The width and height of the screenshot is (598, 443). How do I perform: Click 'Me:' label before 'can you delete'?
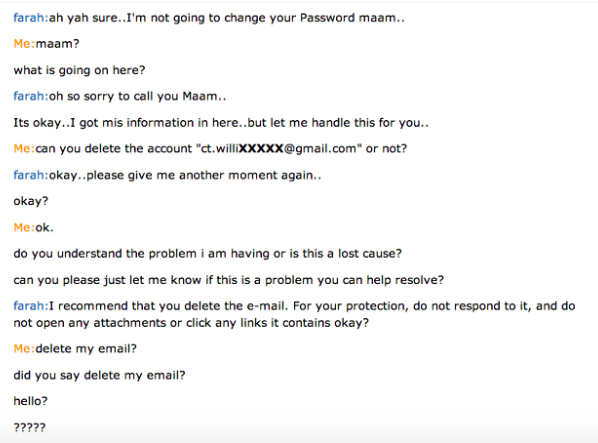click(24, 148)
